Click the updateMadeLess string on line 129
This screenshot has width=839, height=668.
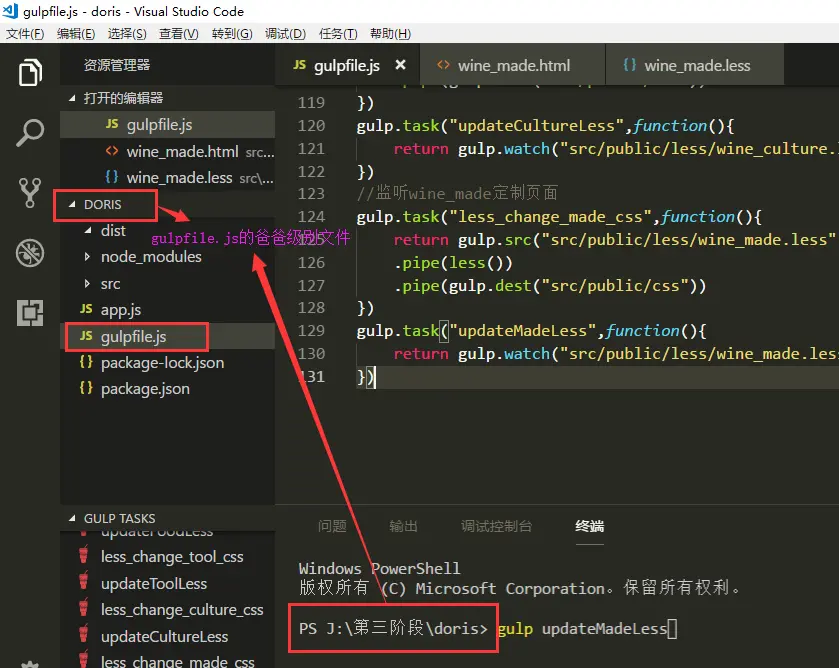522,331
